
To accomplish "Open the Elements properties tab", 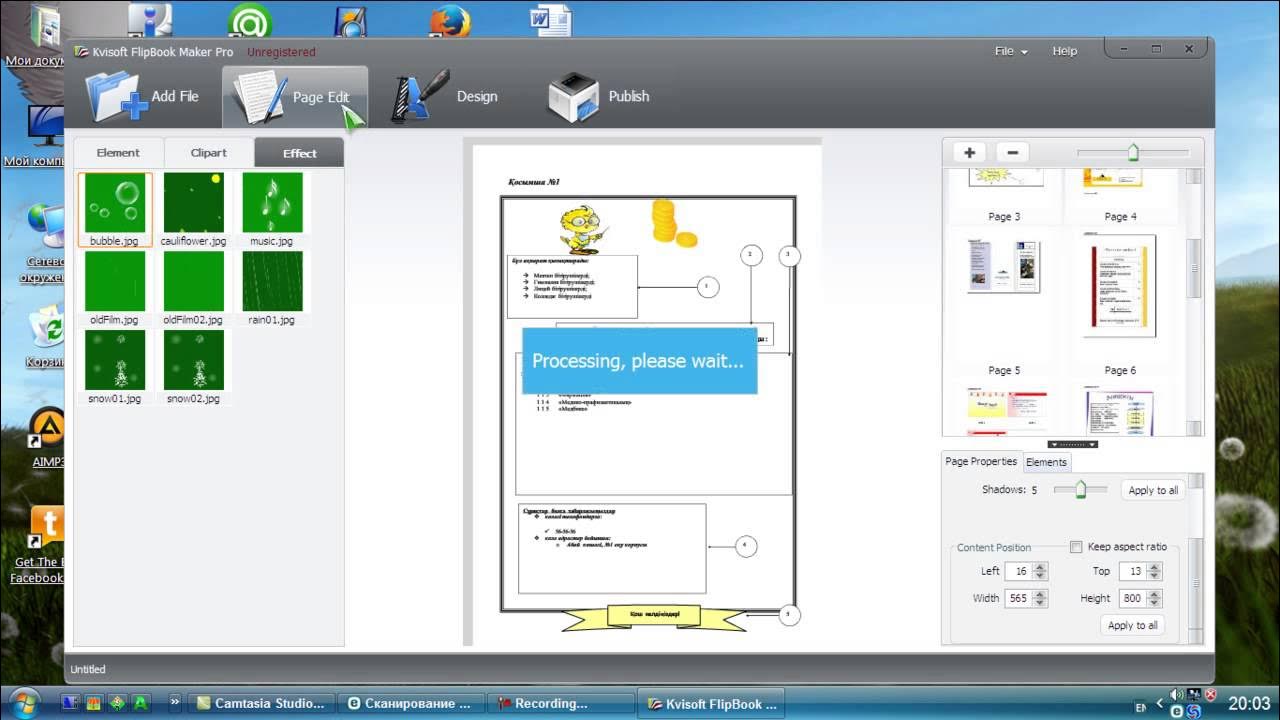I will coord(1046,462).
